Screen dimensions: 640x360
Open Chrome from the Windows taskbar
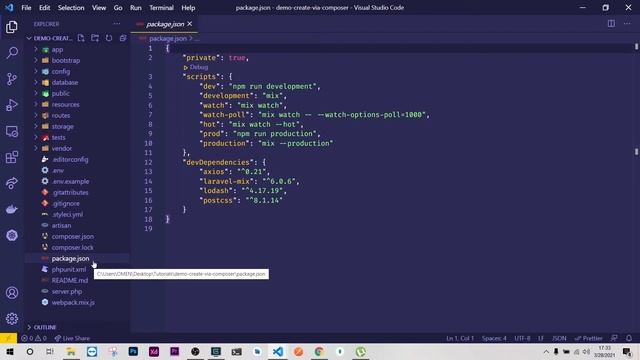point(319,351)
